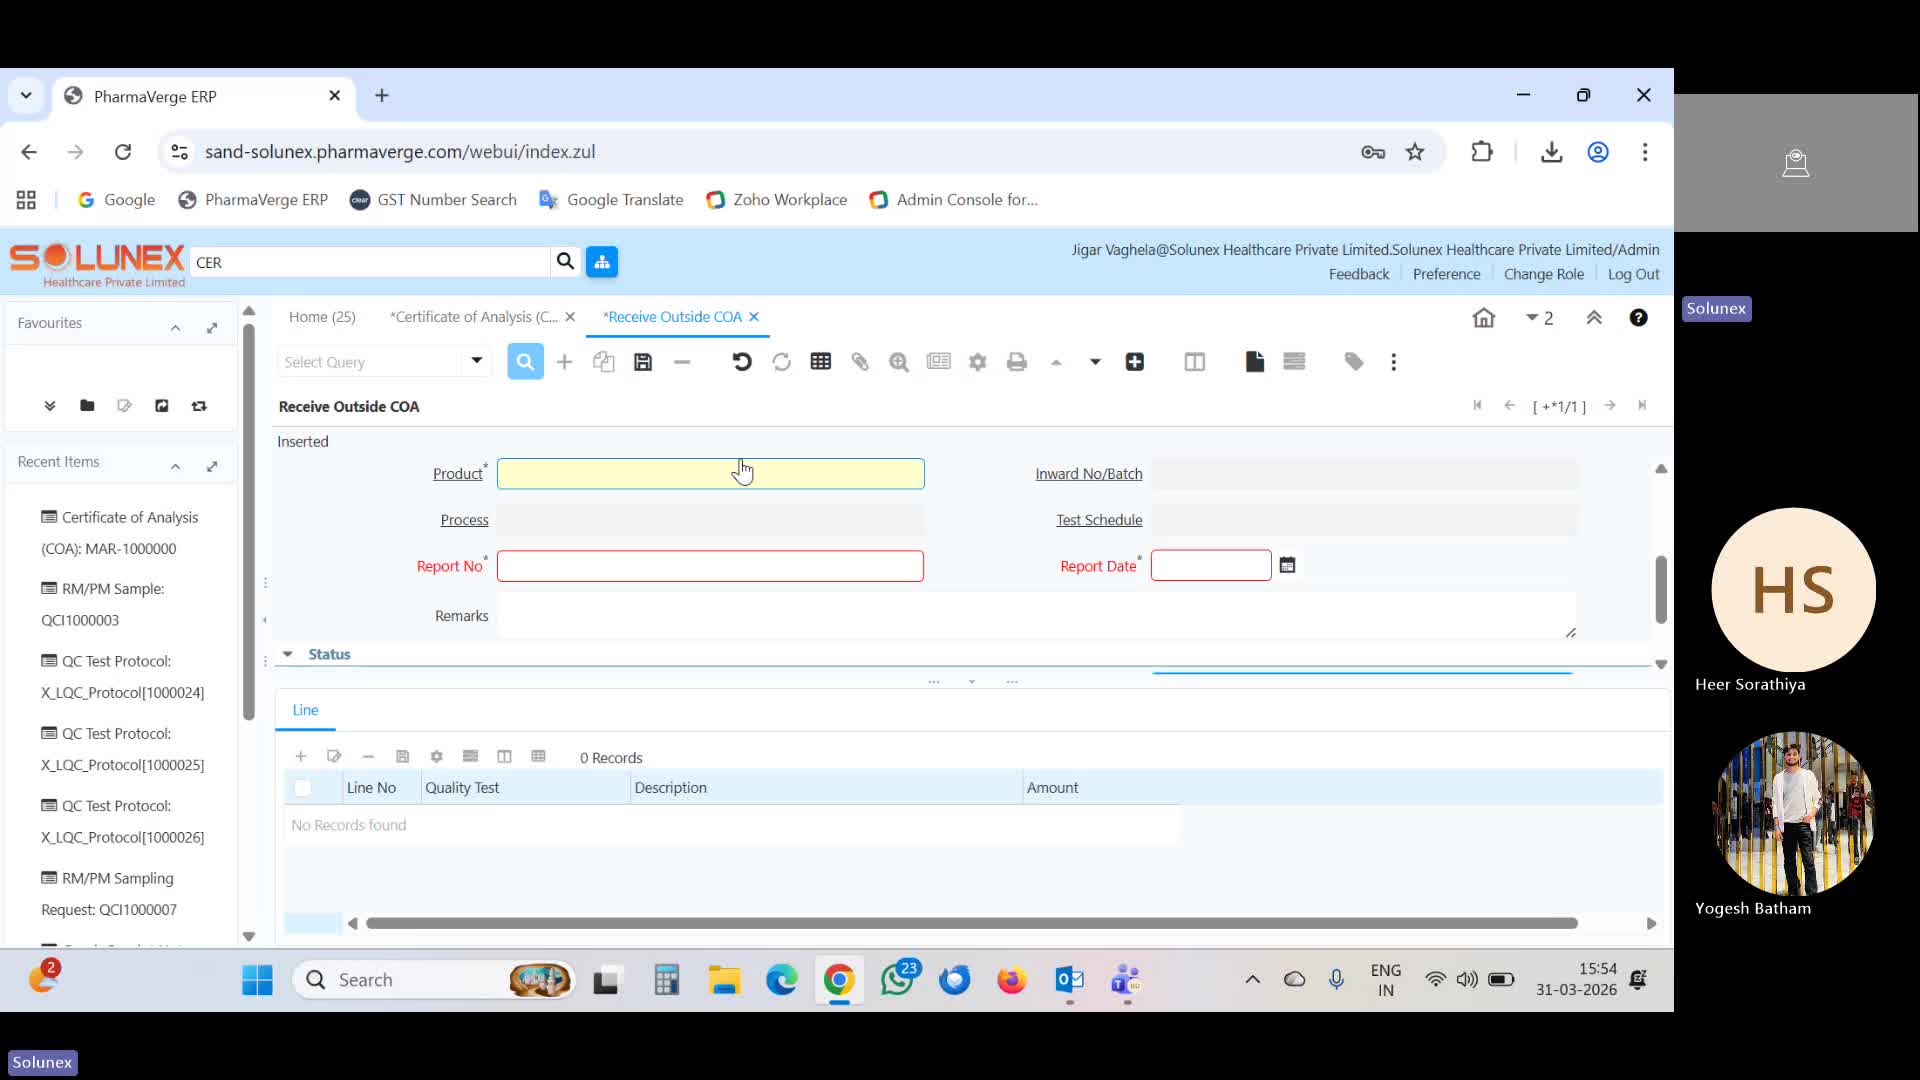Tick the select-all checkbox in Line grid
The image size is (1920, 1080).
point(303,788)
